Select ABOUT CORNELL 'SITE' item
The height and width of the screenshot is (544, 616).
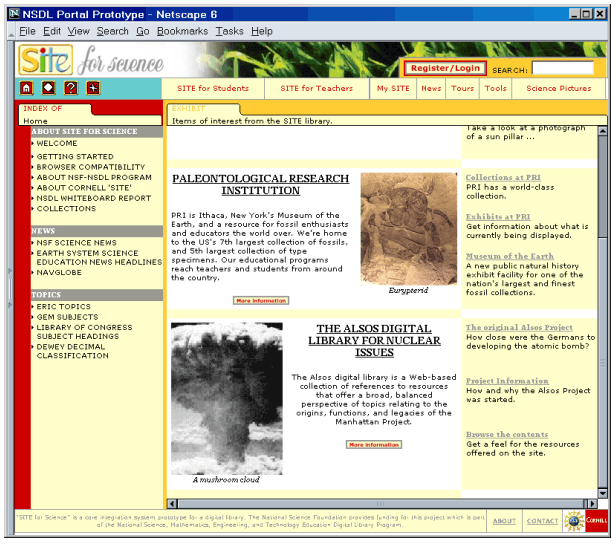84,188
